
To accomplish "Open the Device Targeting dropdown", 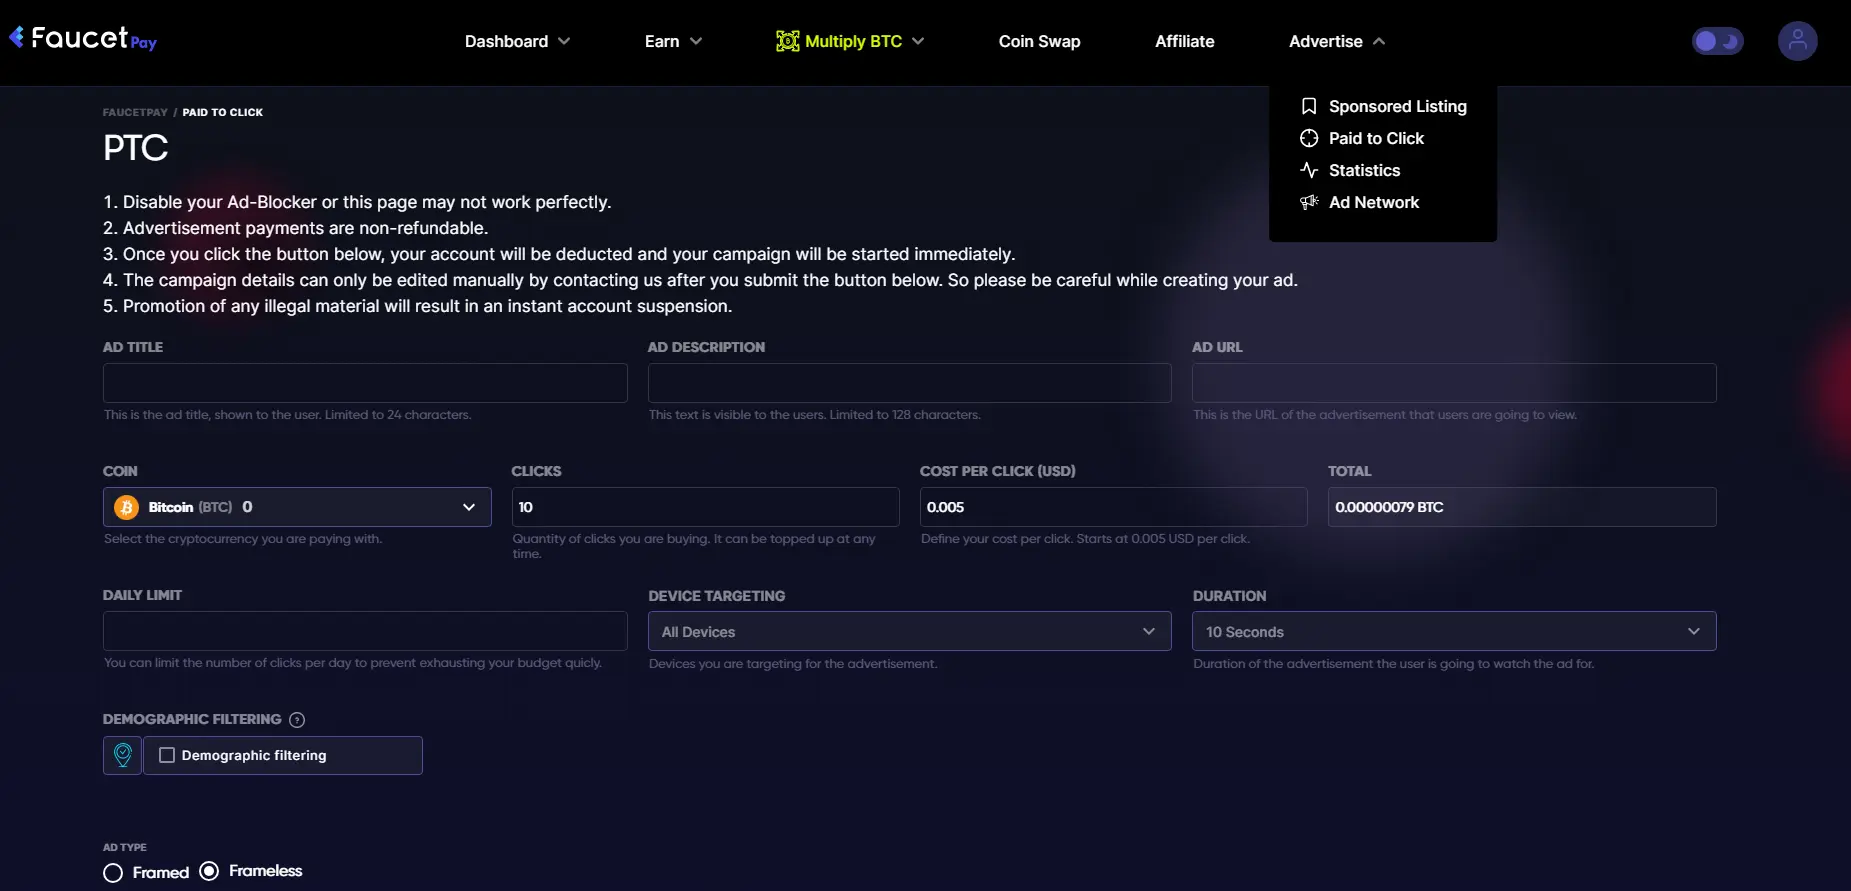I will pos(909,631).
